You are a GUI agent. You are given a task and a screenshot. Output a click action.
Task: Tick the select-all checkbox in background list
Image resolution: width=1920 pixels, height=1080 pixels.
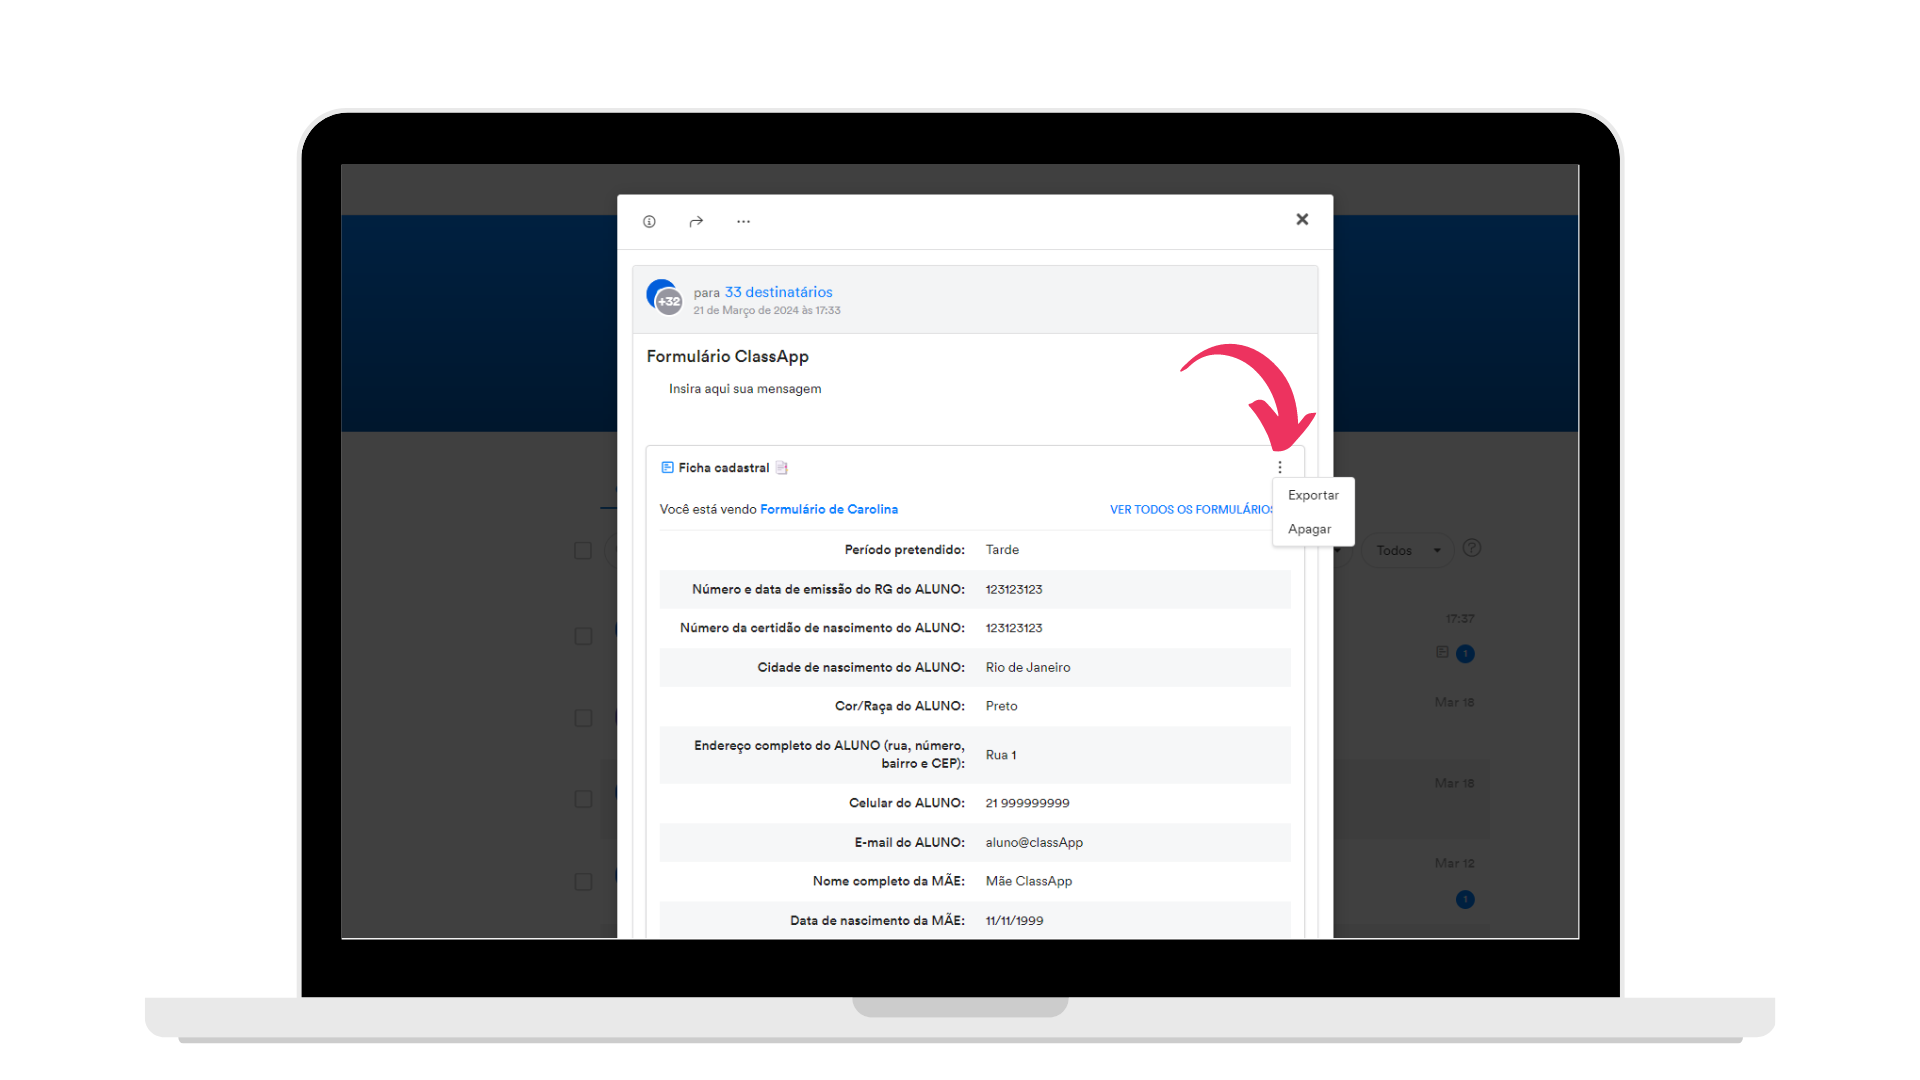(x=583, y=551)
